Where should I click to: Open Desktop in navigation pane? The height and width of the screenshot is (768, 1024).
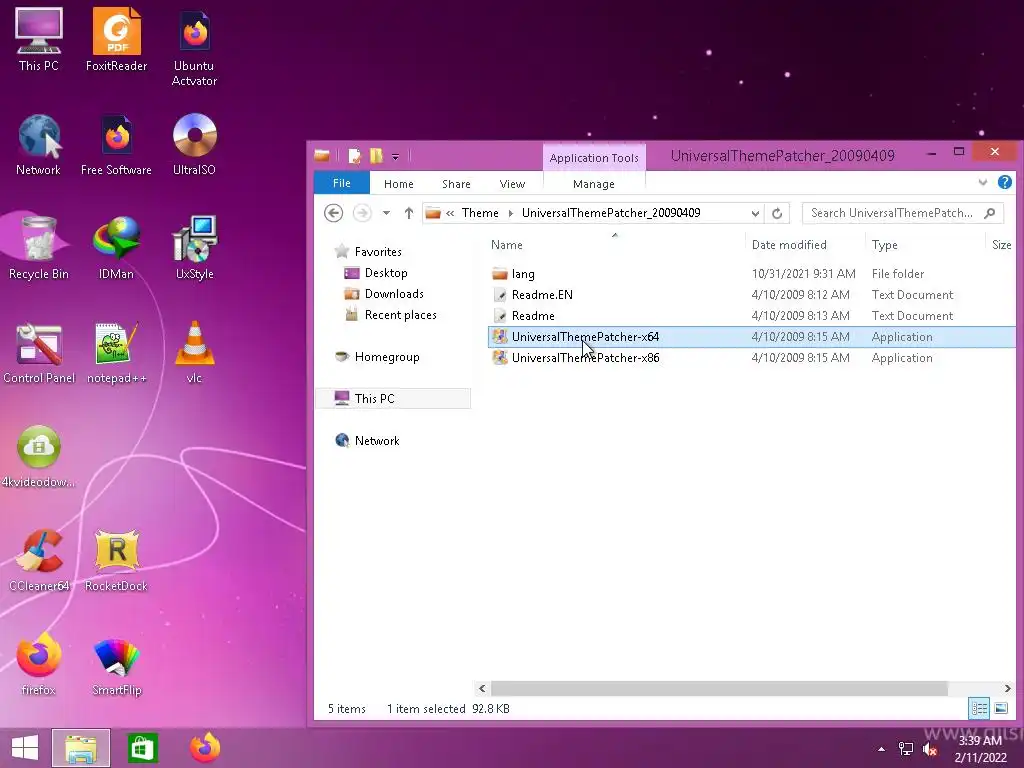(x=386, y=273)
